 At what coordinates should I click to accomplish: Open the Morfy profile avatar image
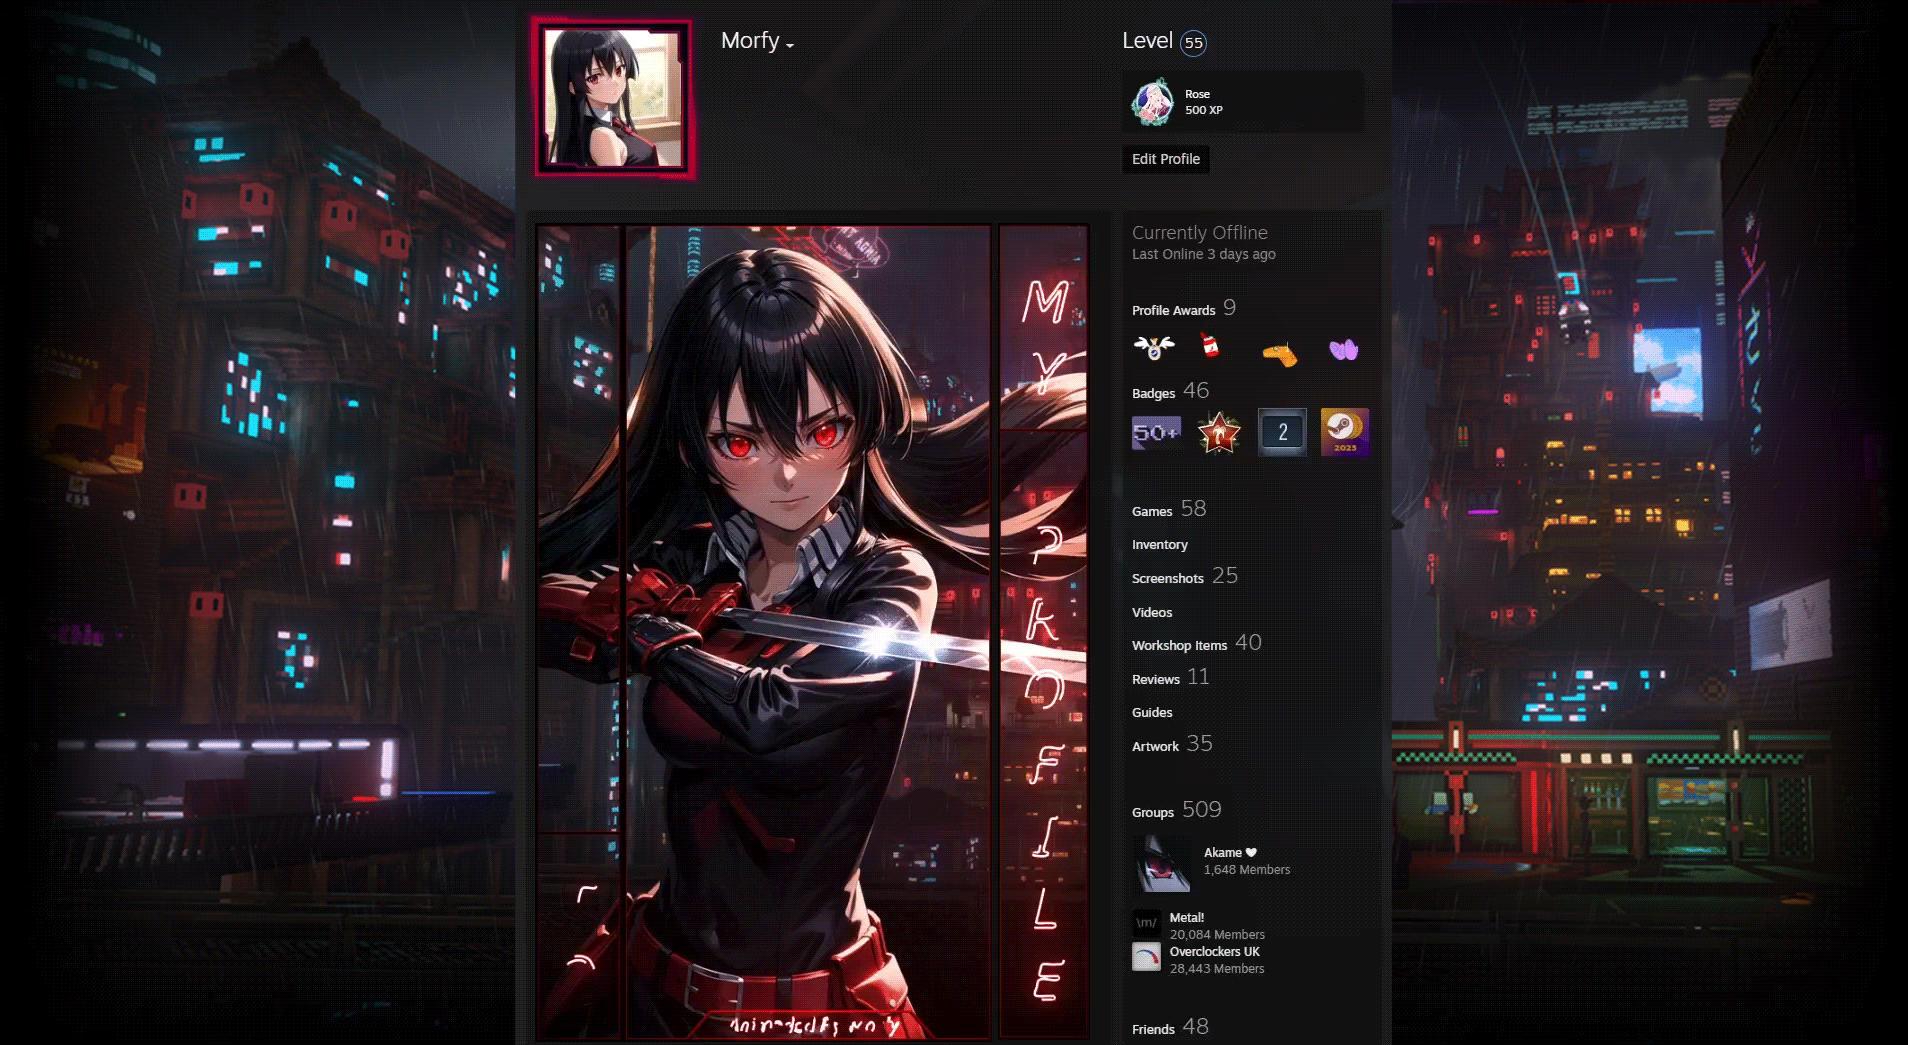(612, 97)
